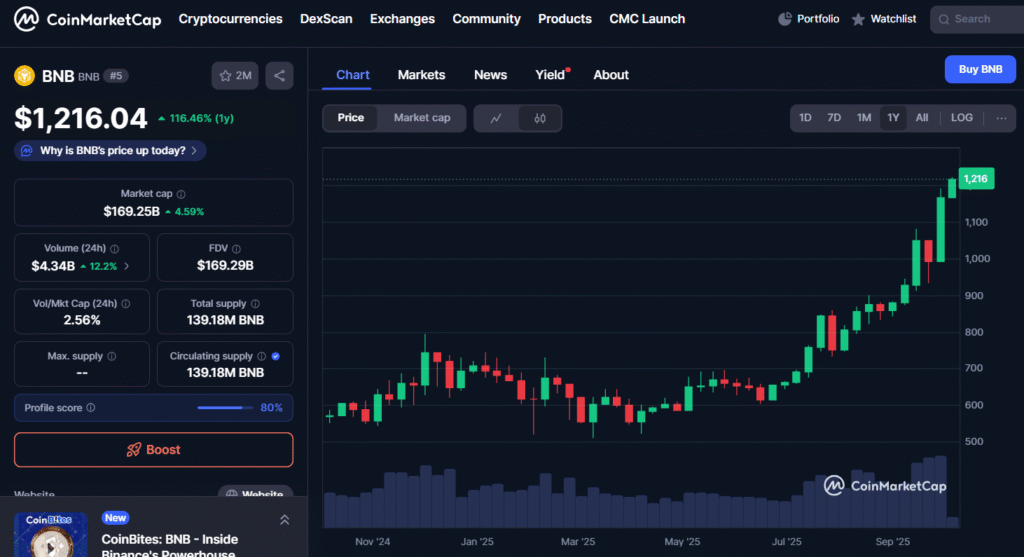
Task: Open the DexScan menu
Action: (x=326, y=19)
